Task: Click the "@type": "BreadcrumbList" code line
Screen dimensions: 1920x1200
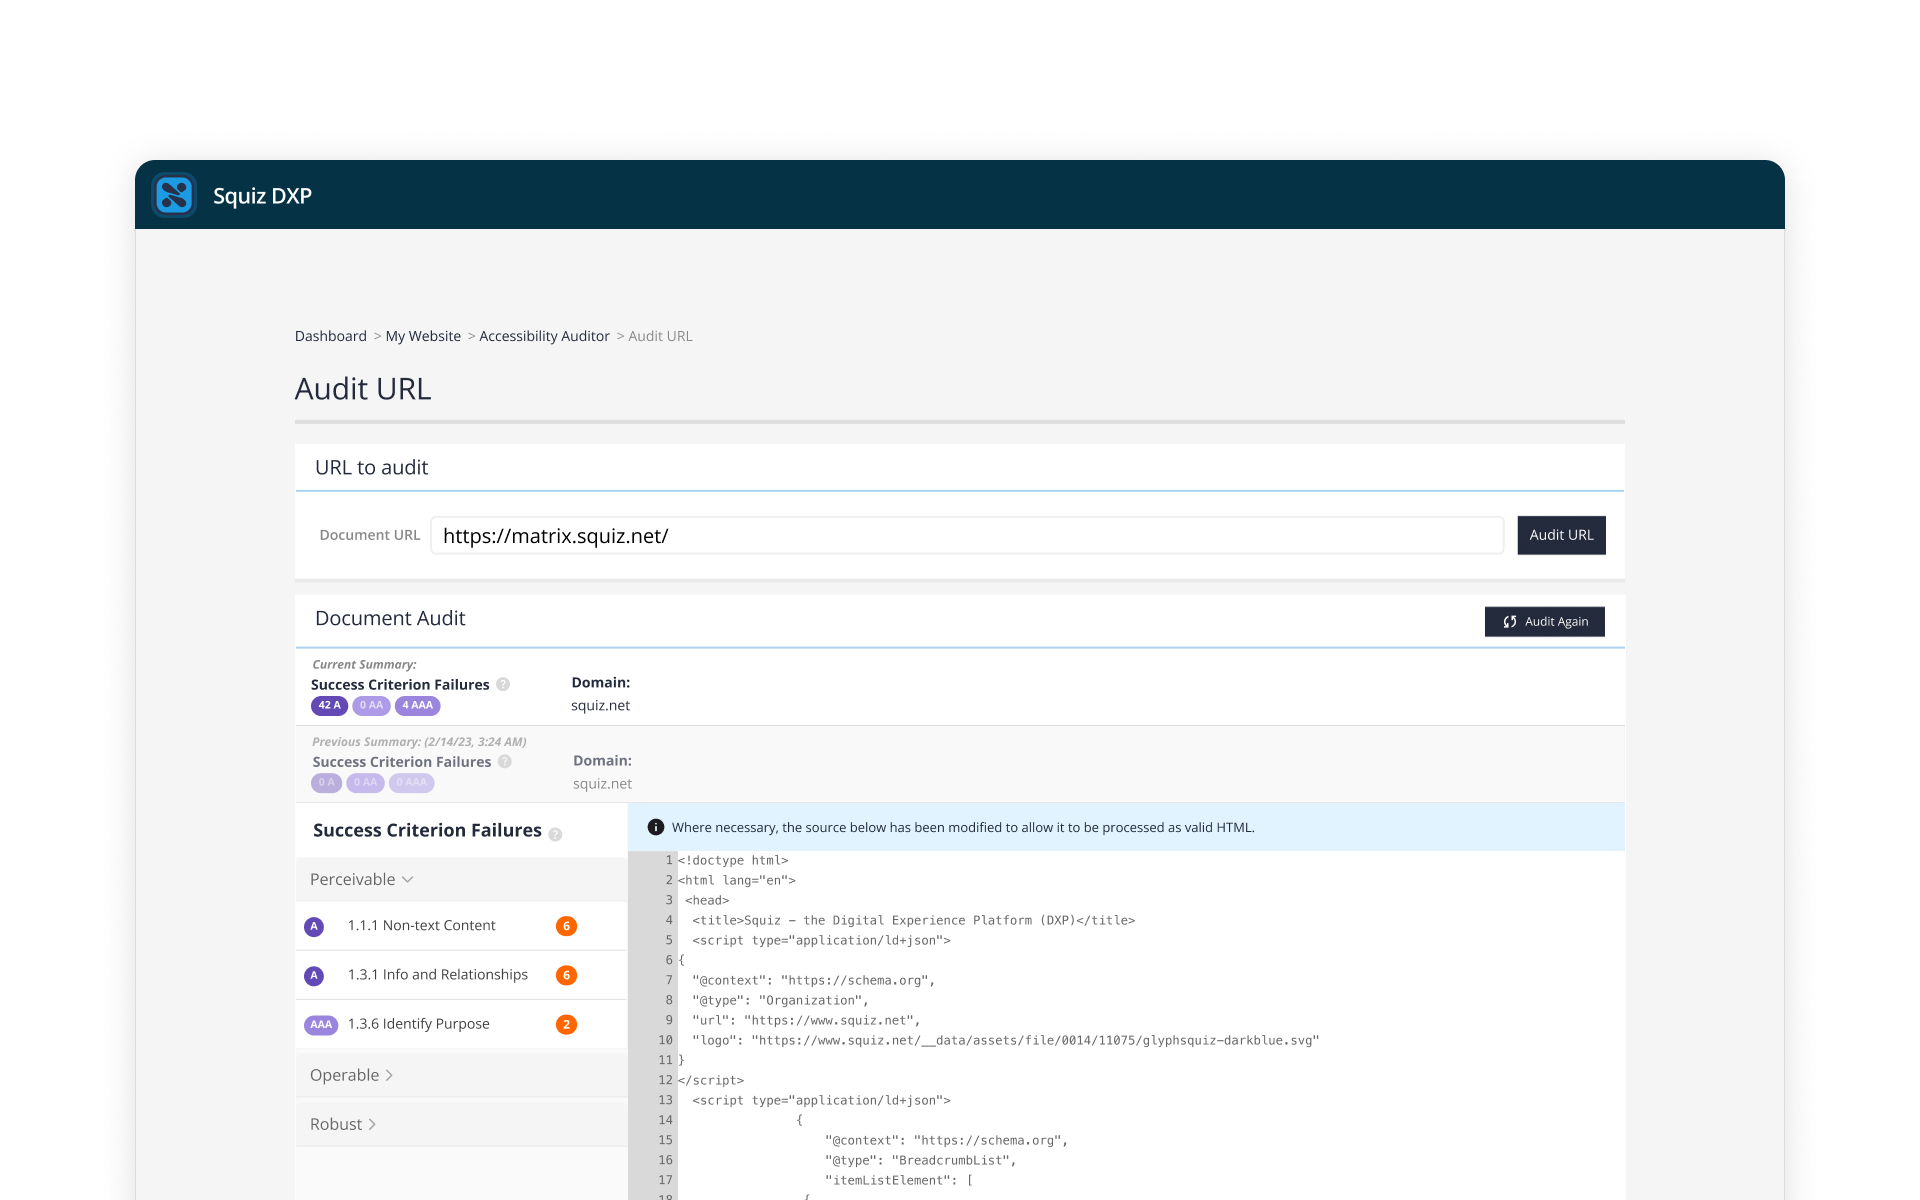Action: (x=921, y=1160)
